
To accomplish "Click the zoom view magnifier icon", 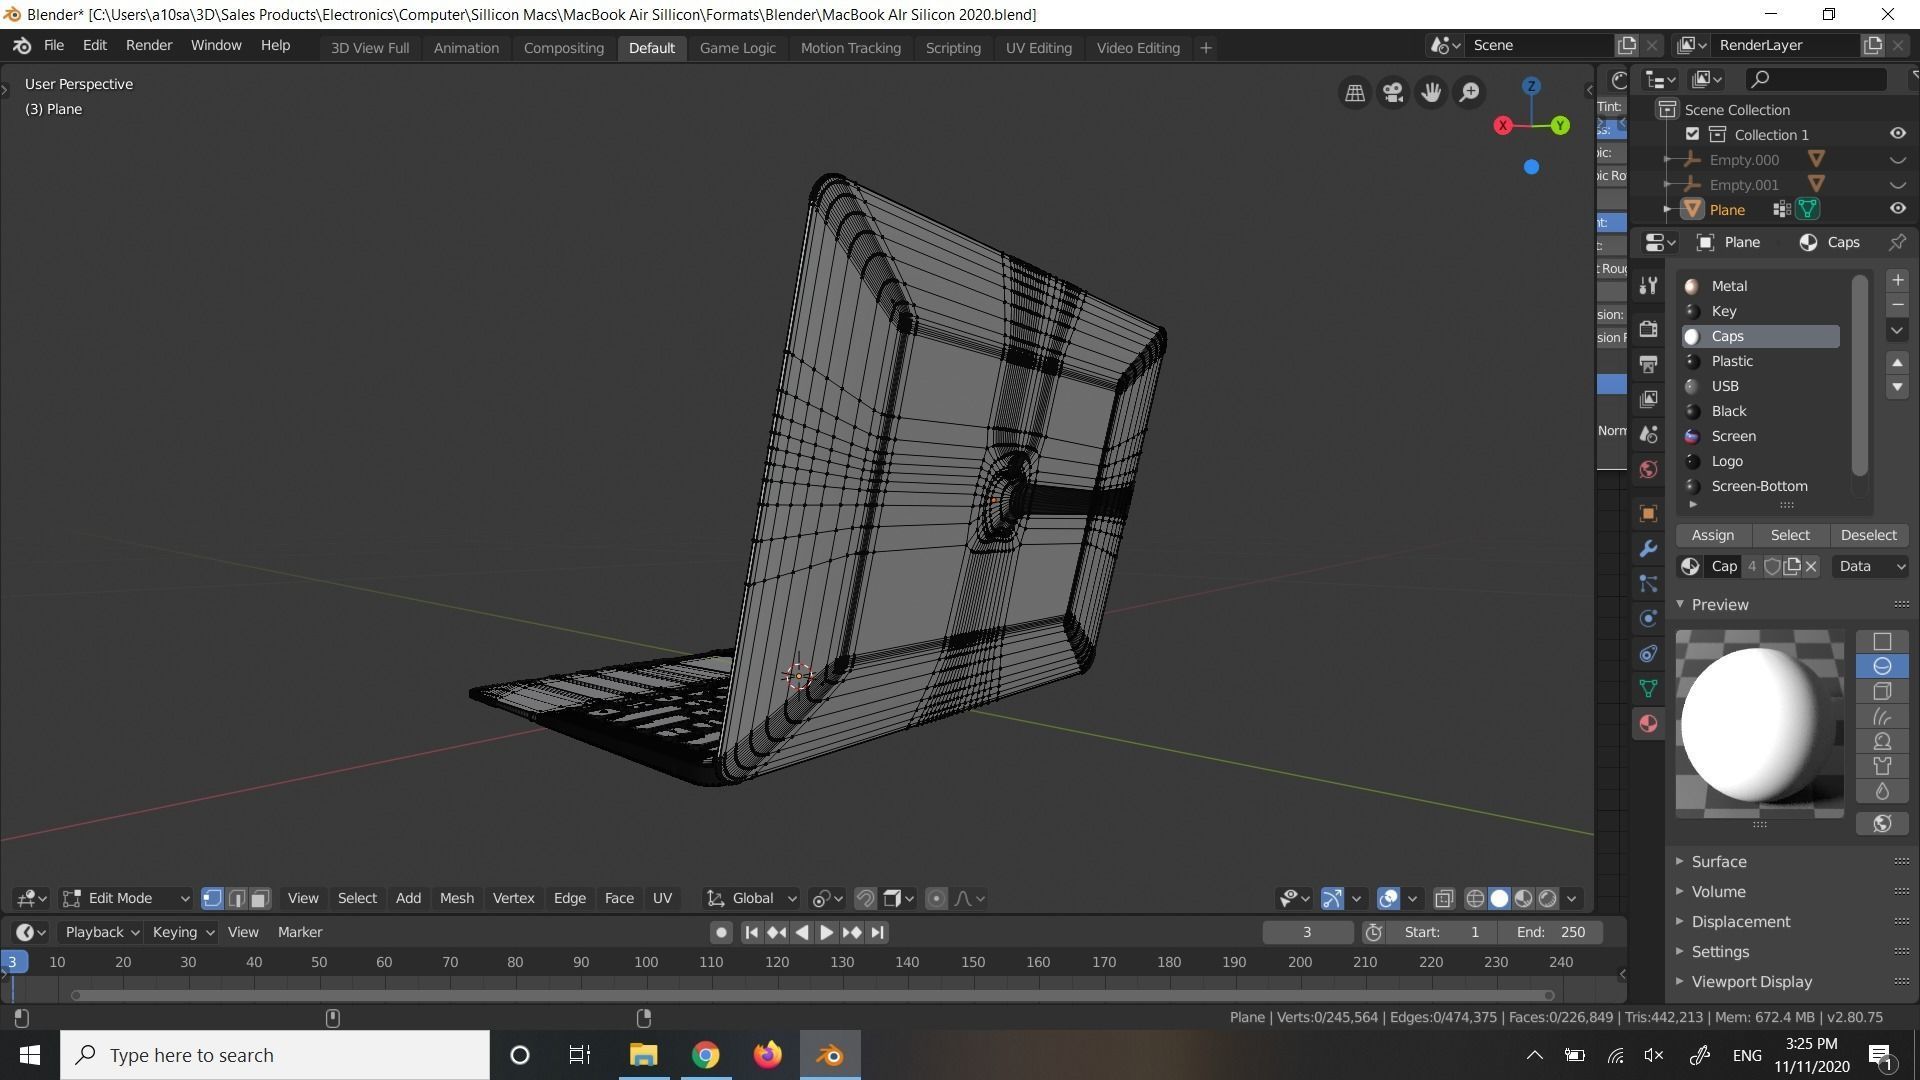I will (1469, 92).
